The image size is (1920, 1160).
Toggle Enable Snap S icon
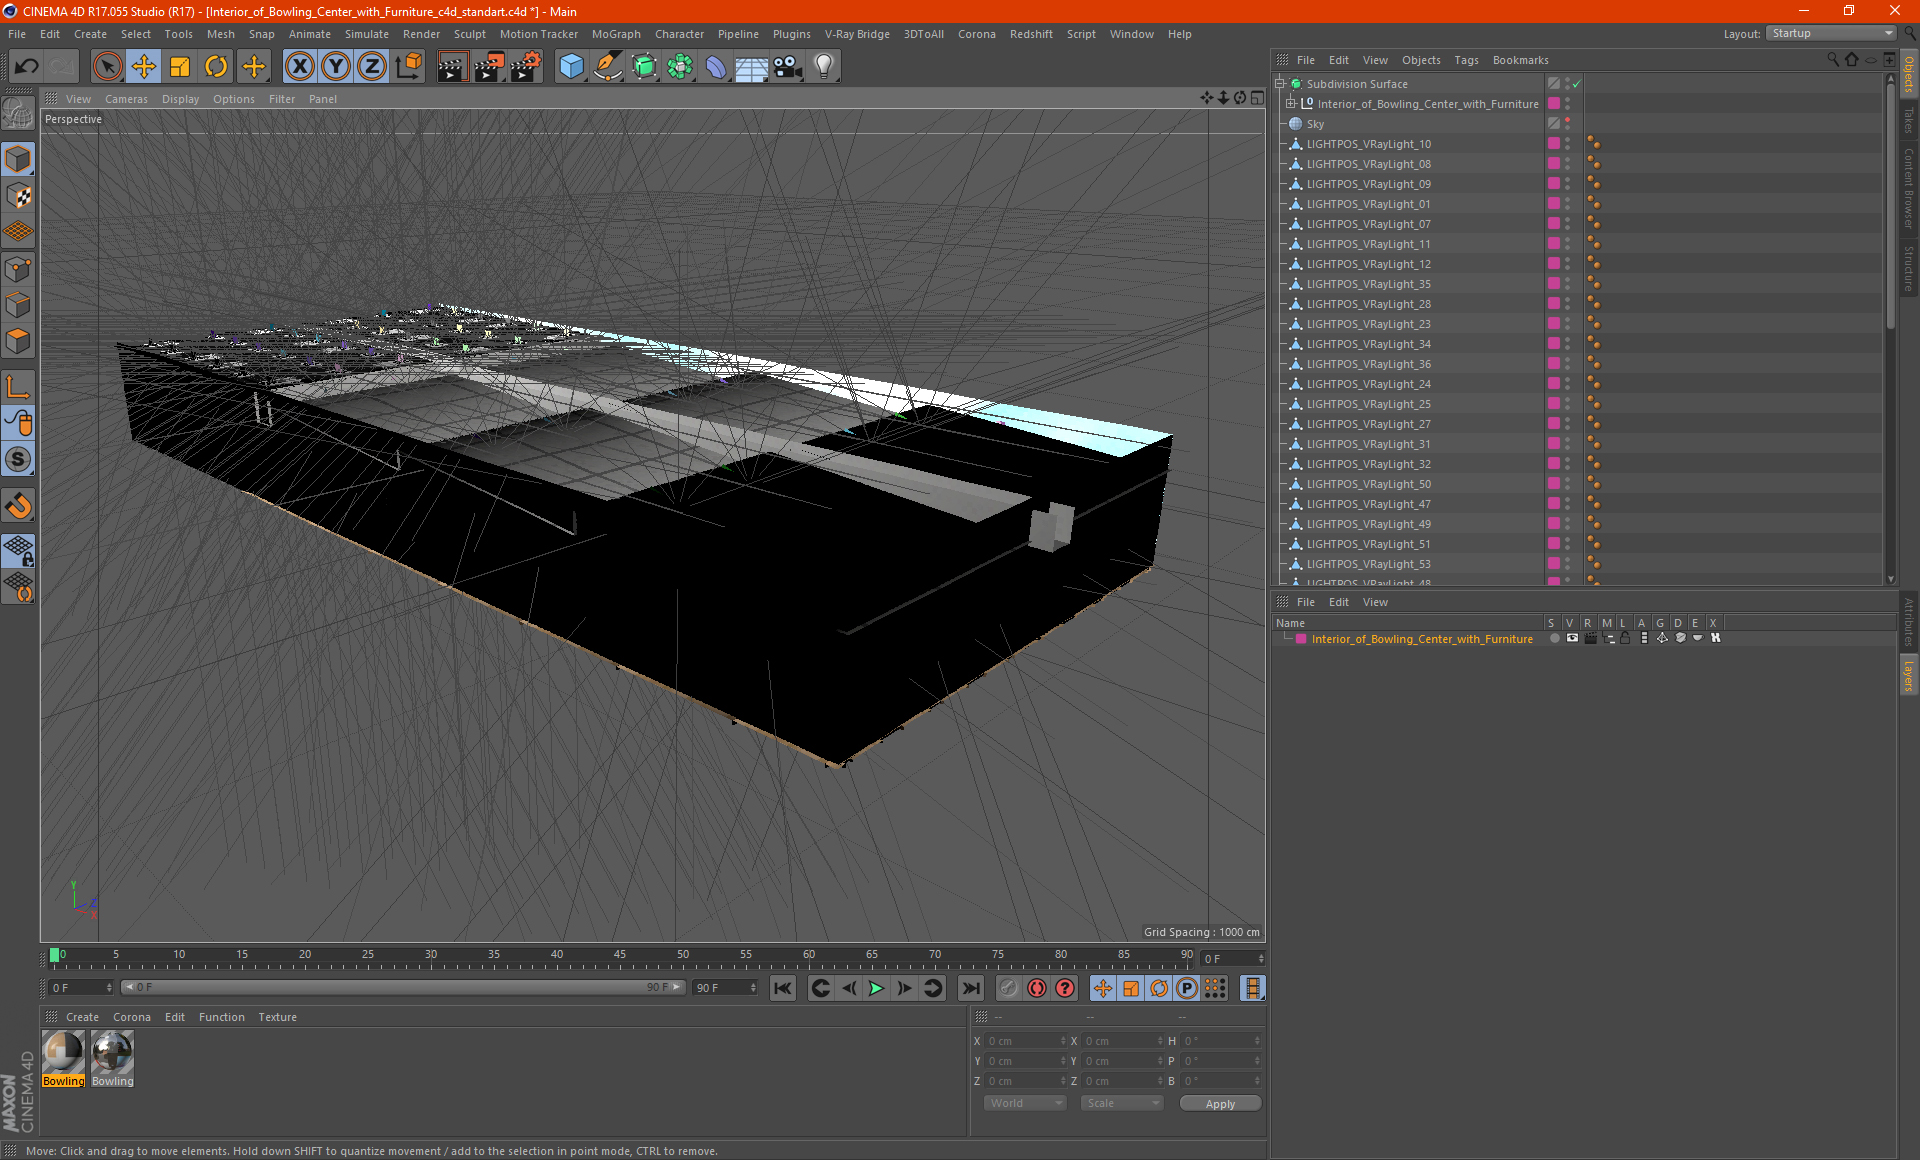point(18,459)
